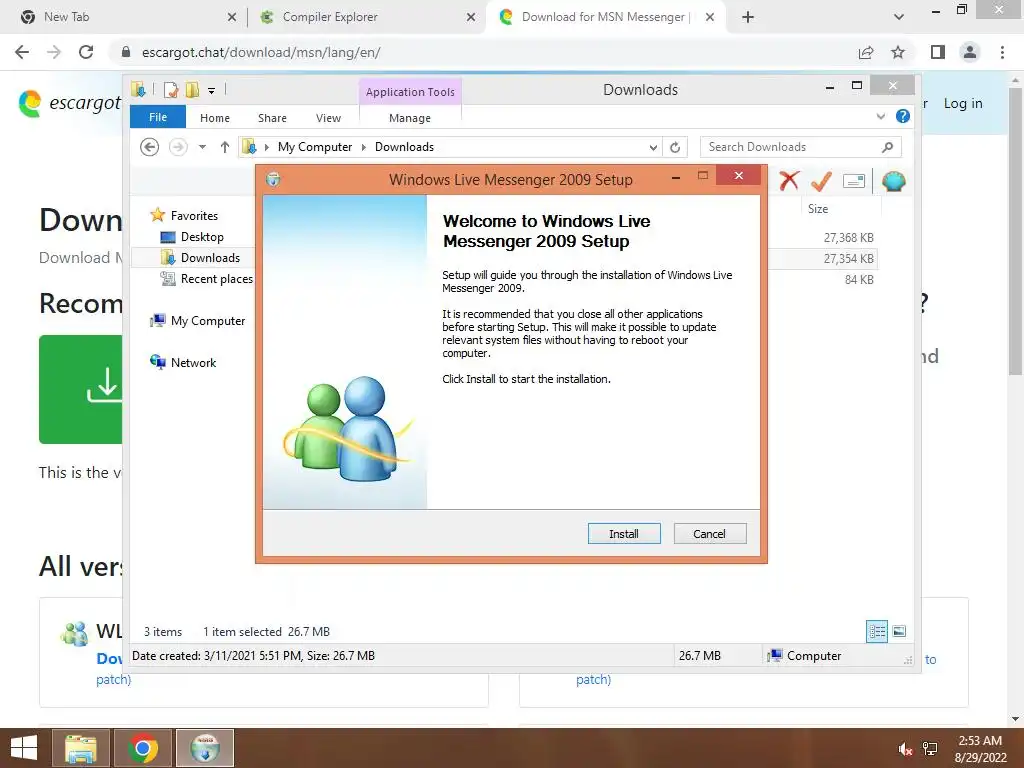The width and height of the screenshot is (1024, 768).
Task: Open Chrome profile avatar menu
Action: 970,52
